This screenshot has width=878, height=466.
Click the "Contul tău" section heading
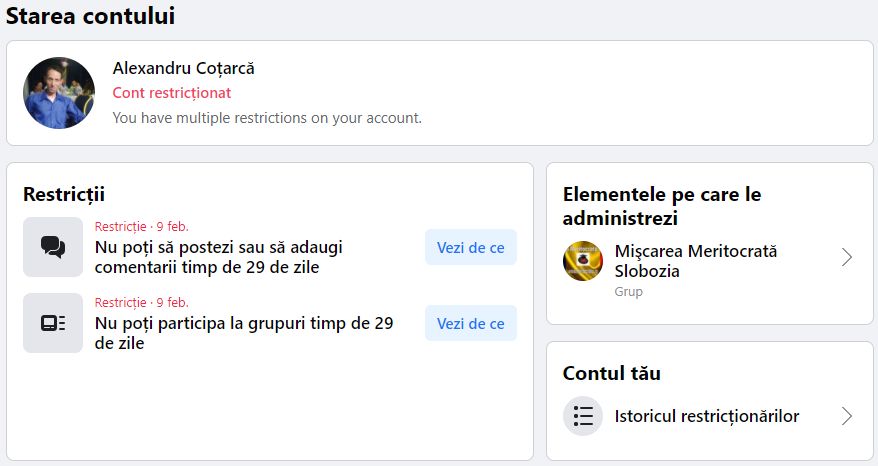pyautogui.click(x=612, y=373)
